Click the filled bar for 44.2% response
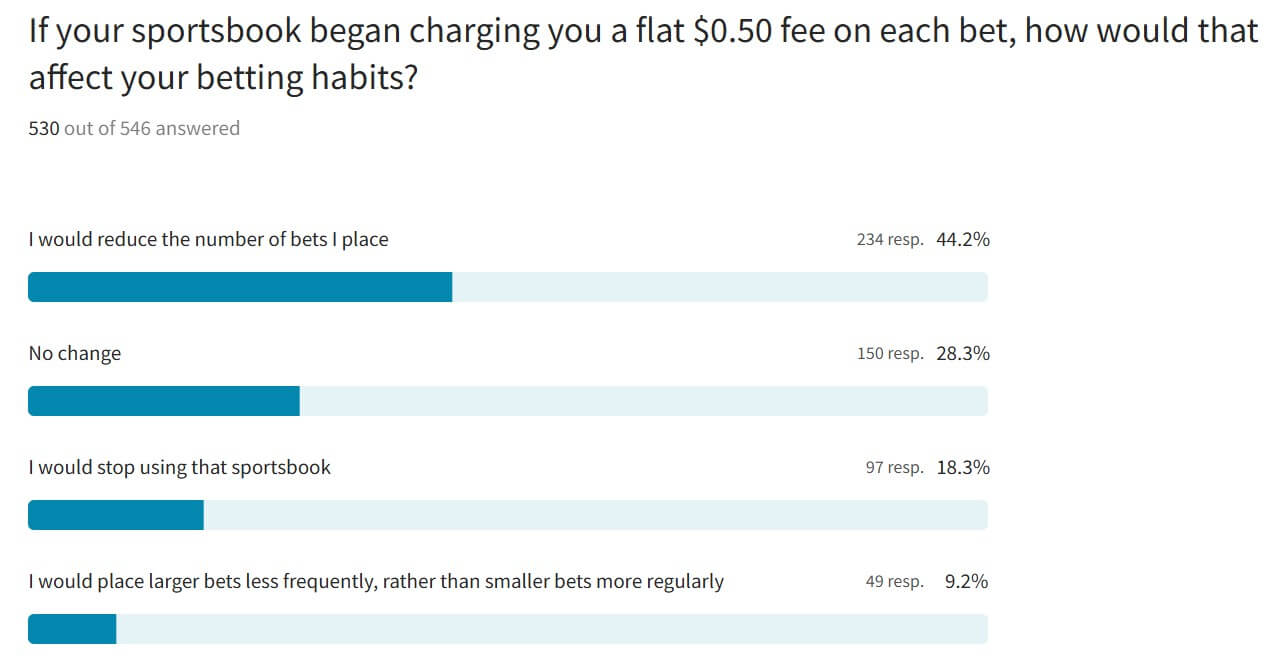Screen dimensions: 1272x670 240,287
